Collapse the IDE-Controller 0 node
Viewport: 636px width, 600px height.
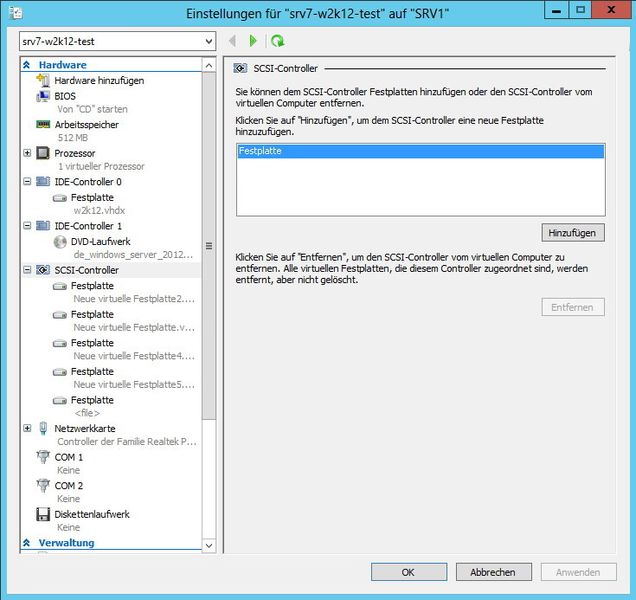27,181
